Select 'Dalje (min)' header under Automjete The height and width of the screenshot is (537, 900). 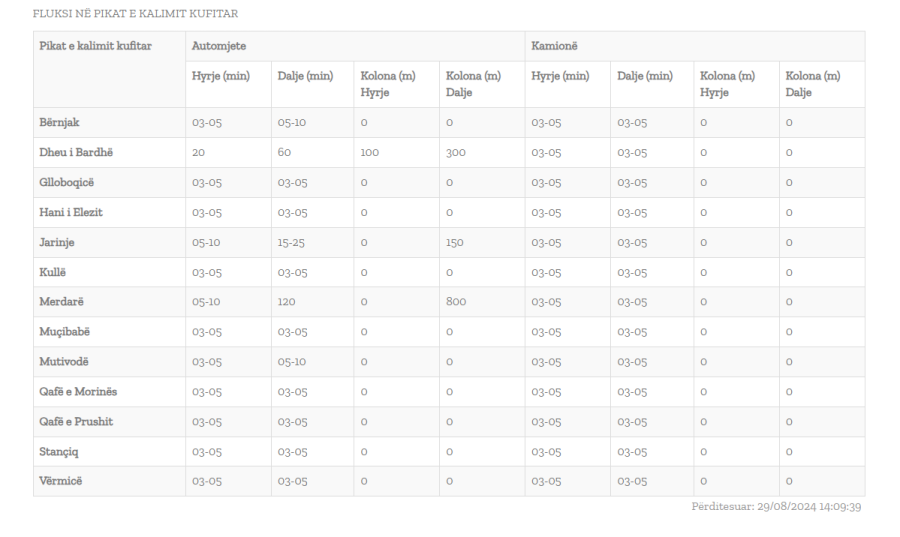point(305,76)
